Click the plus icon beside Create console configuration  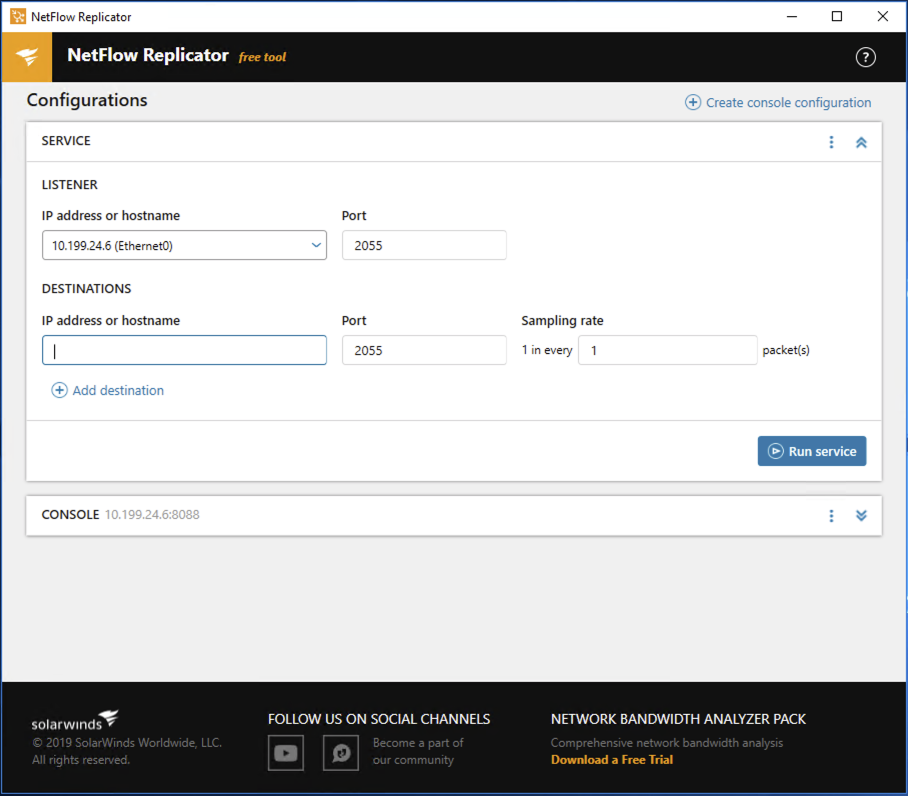click(x=693, y=102)
